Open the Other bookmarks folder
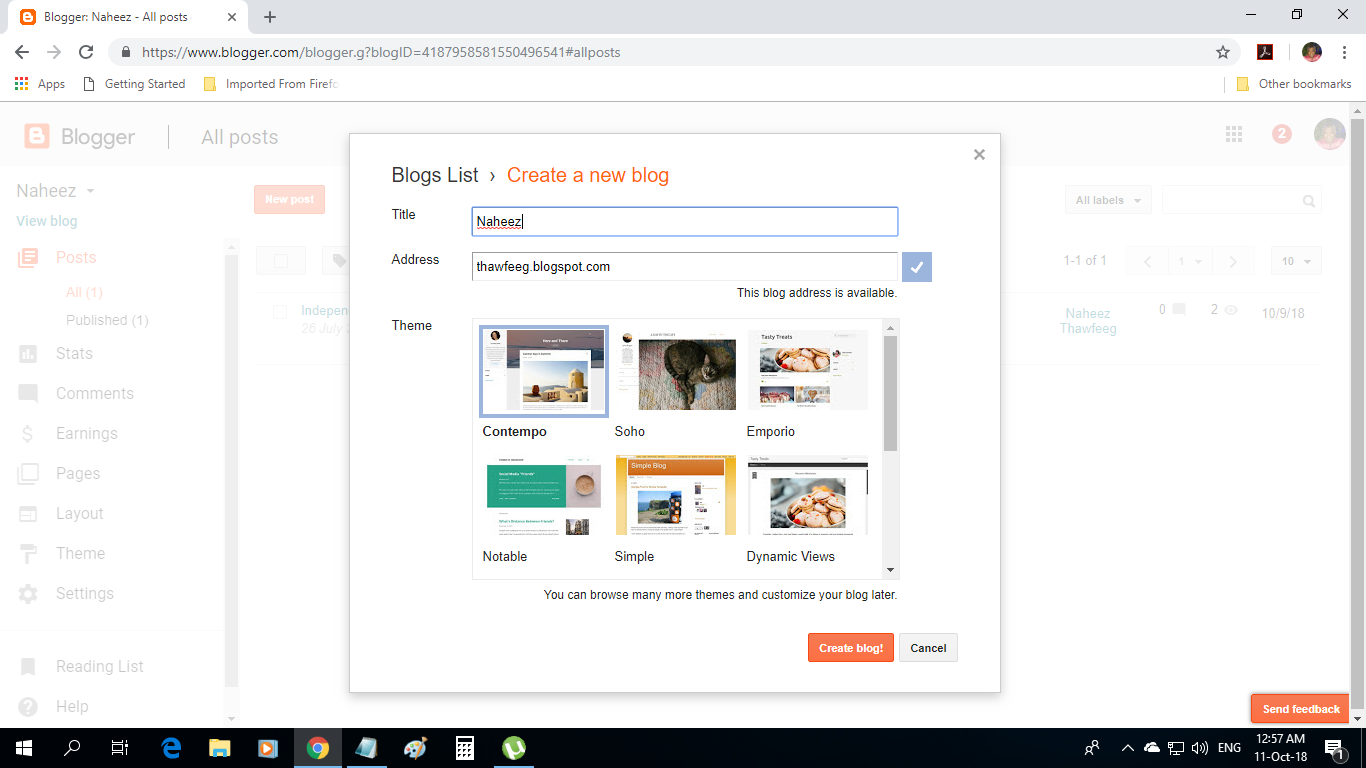Image resolution: width=1366 pixels, height=768 pixels. pyautogui.click(x=1293, y=84)
